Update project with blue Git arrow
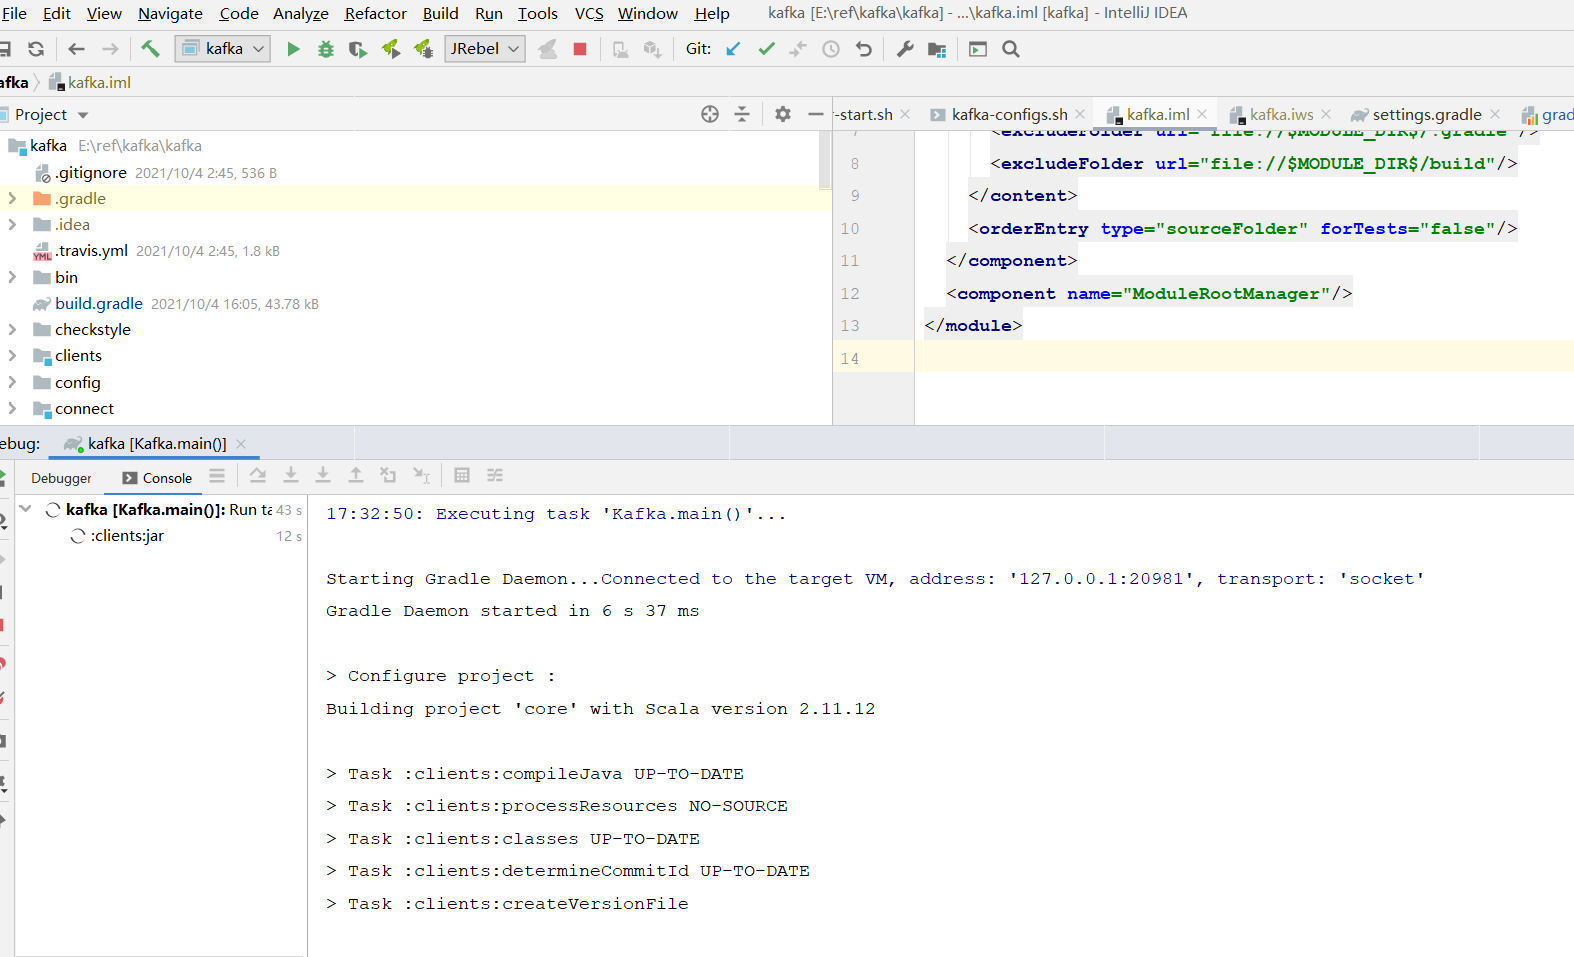Viewport: 1574px width, 957px height. [733, 49]
